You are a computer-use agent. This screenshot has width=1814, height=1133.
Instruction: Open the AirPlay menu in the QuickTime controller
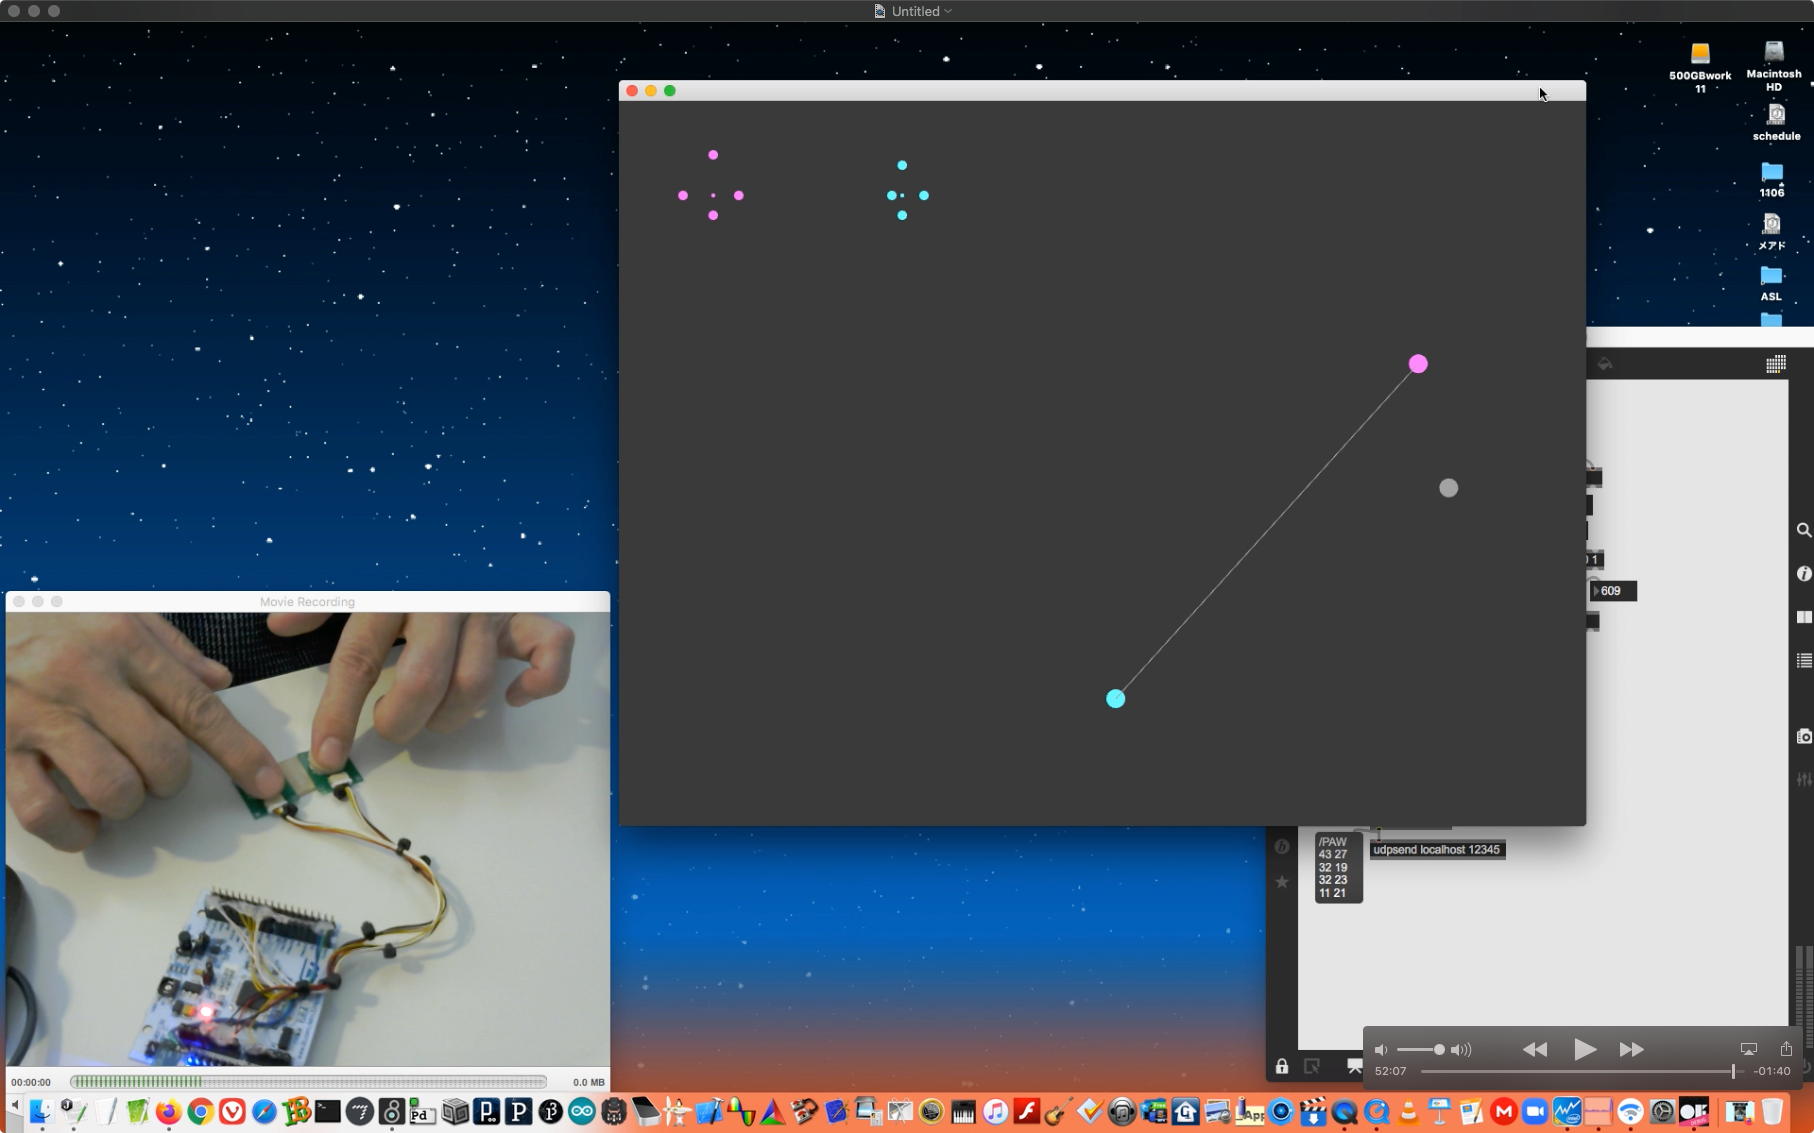[x=1748, y=1049]
